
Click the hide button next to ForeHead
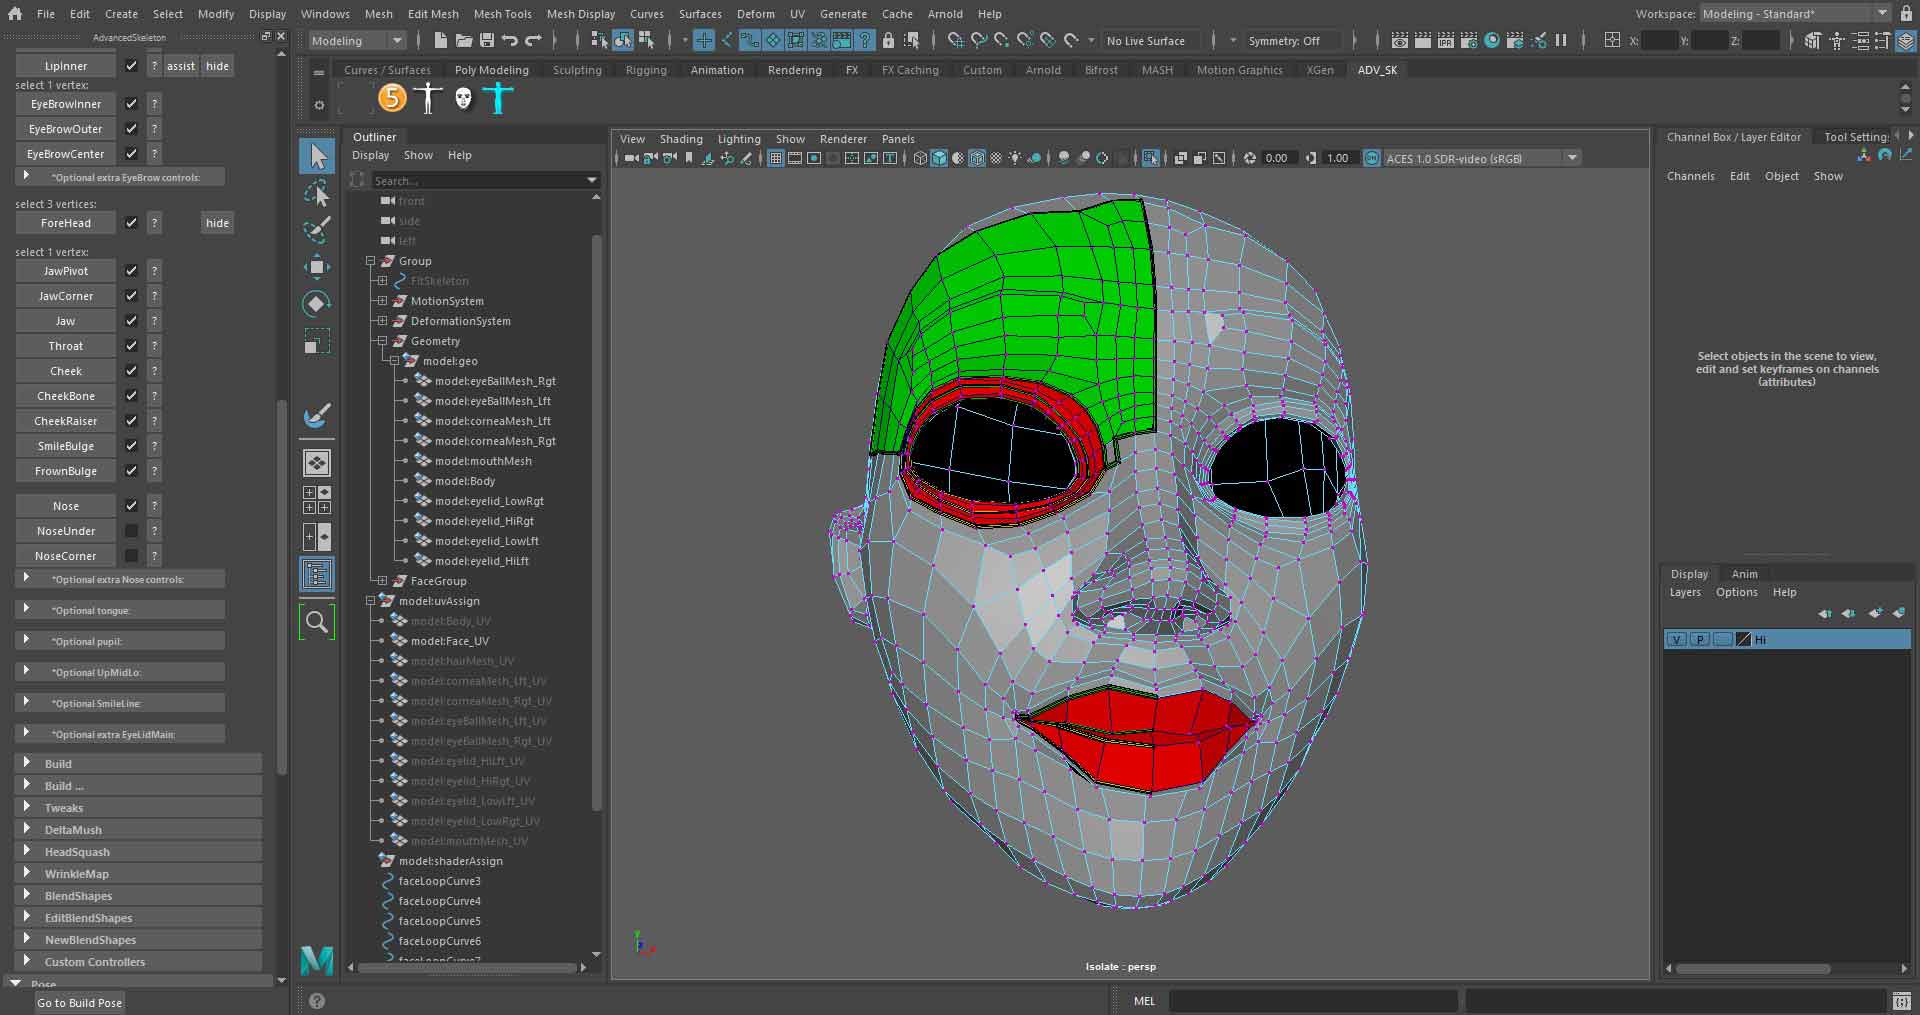click(216, 222)
